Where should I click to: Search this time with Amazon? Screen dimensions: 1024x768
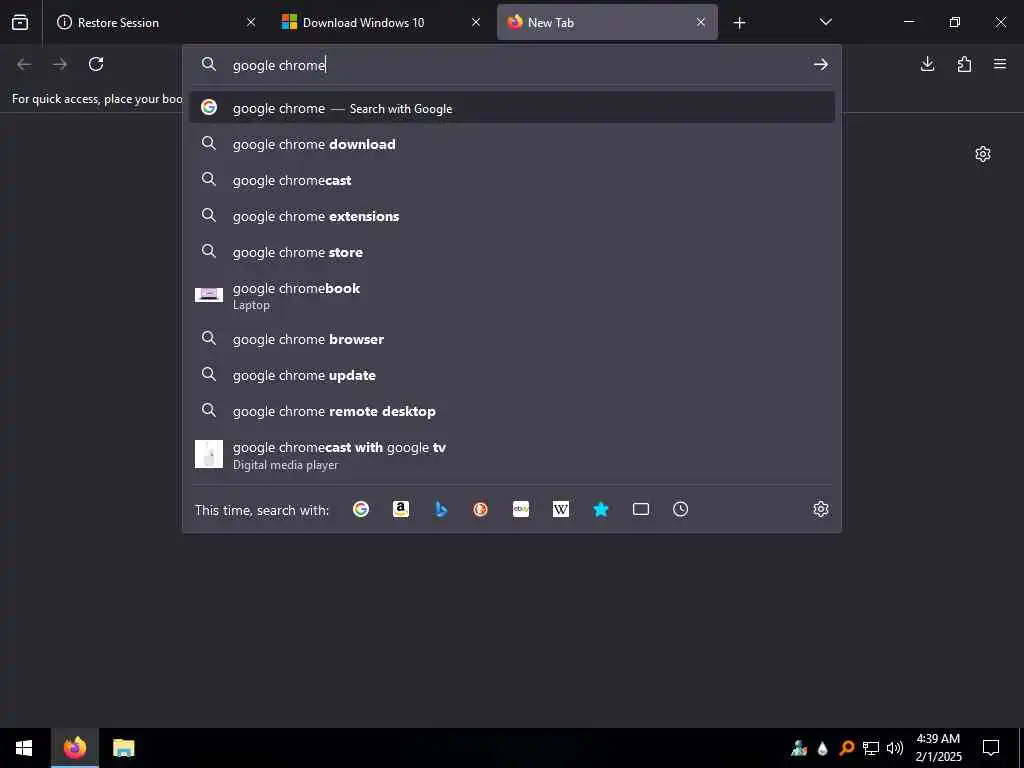(401, 509)
